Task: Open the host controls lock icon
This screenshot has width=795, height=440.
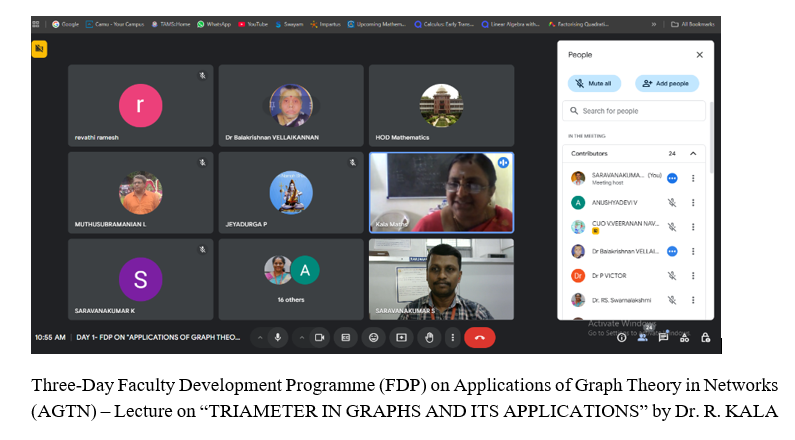Action: click(x=706, y=338)
